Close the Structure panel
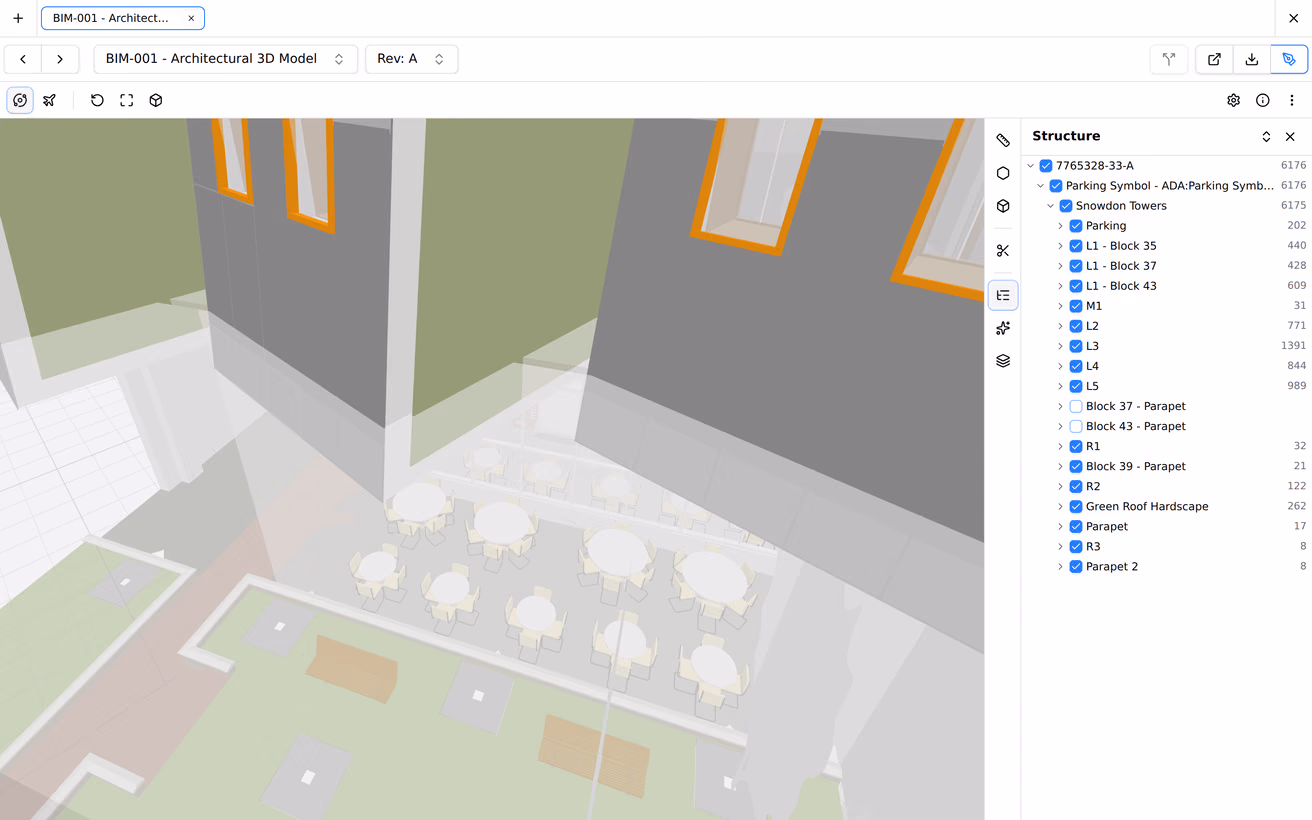 1290,137
